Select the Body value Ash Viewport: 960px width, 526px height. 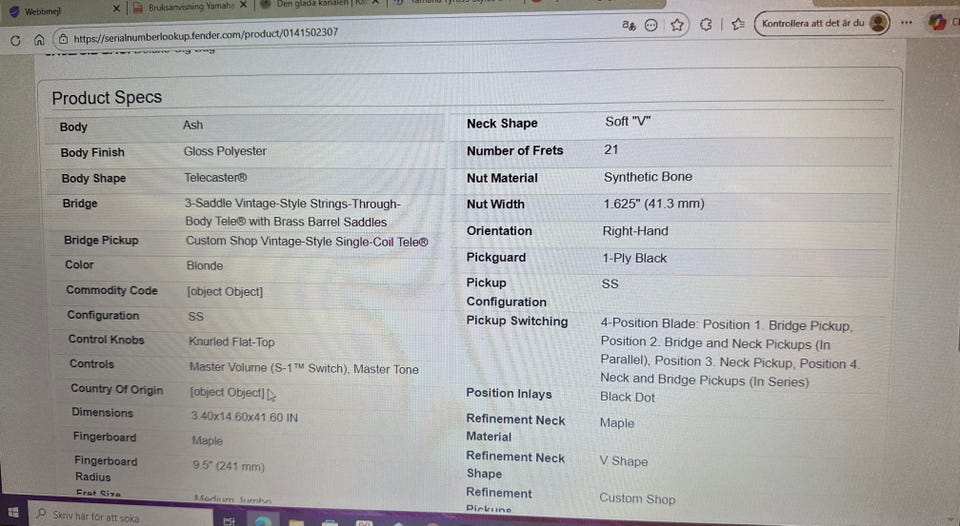(193, 125)
